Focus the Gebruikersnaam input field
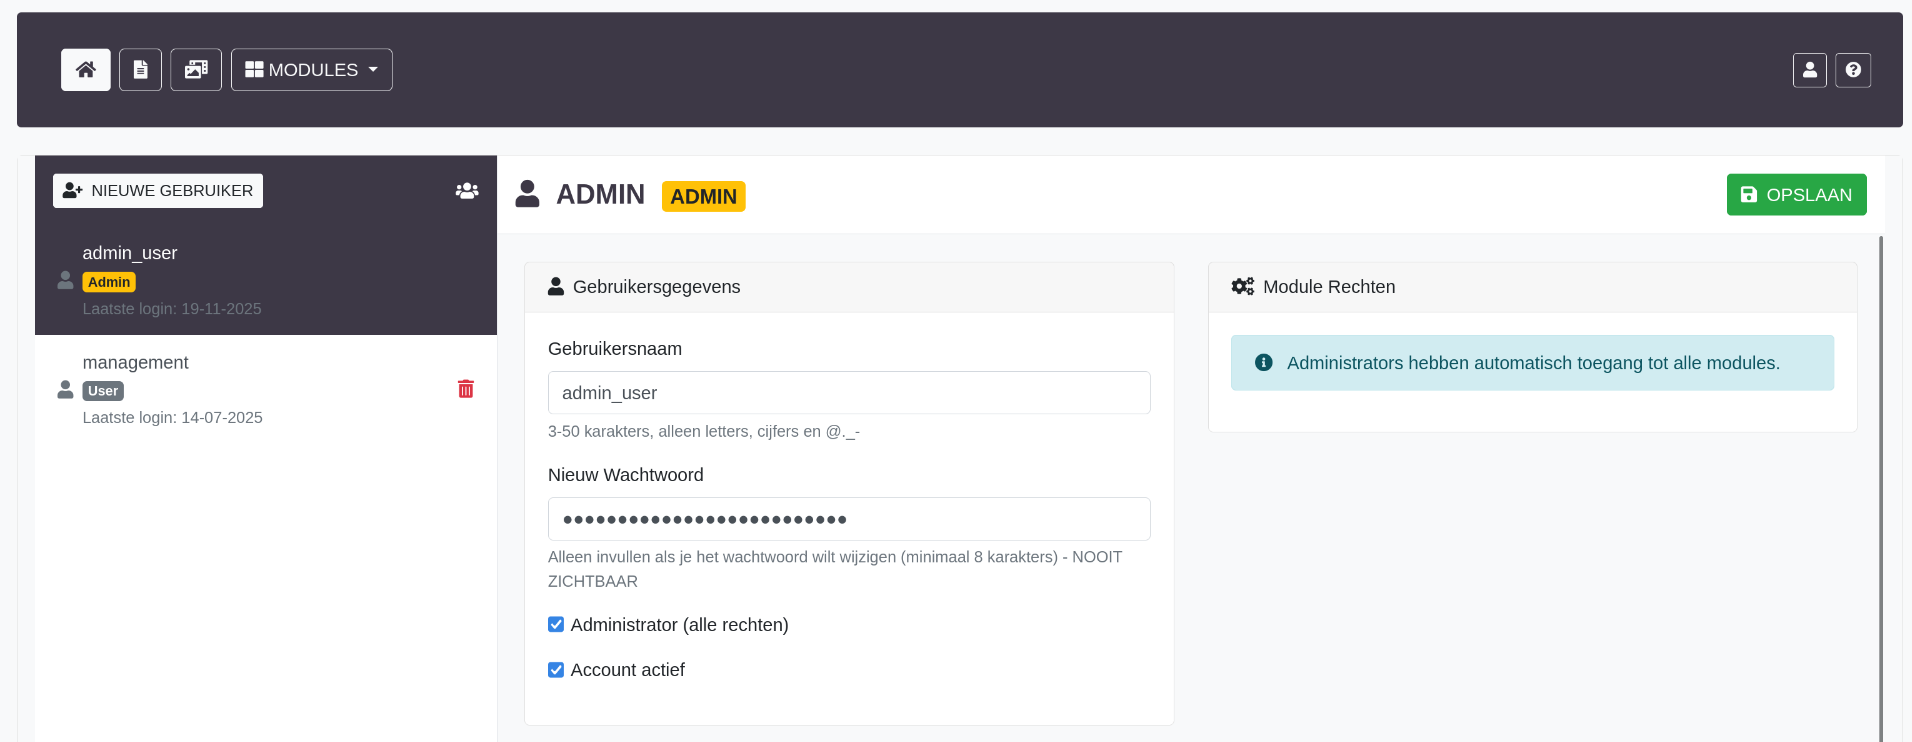Screen dimensions: 1912x742 point(849,393)
